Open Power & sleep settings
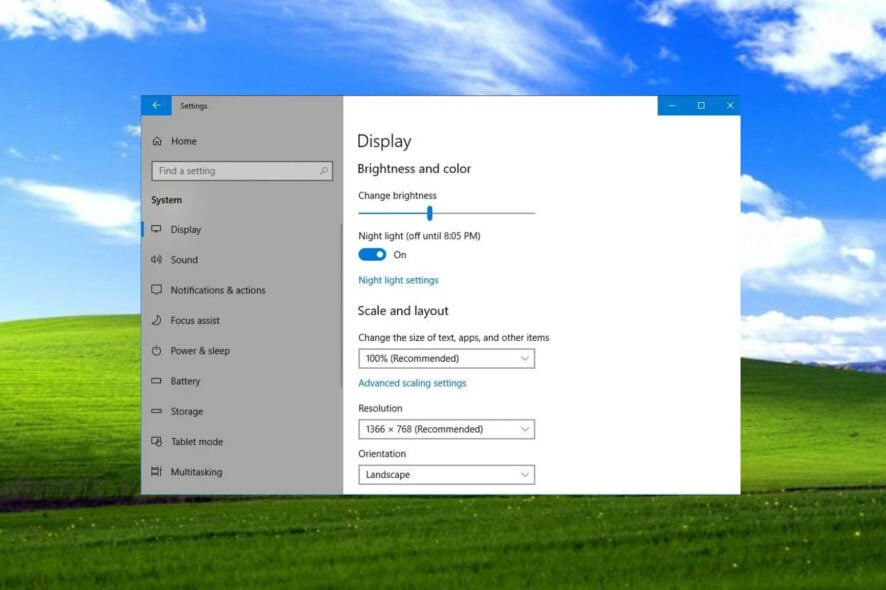Image resolution: width=886 pixels, height=590 pixels. click(200, 351)
